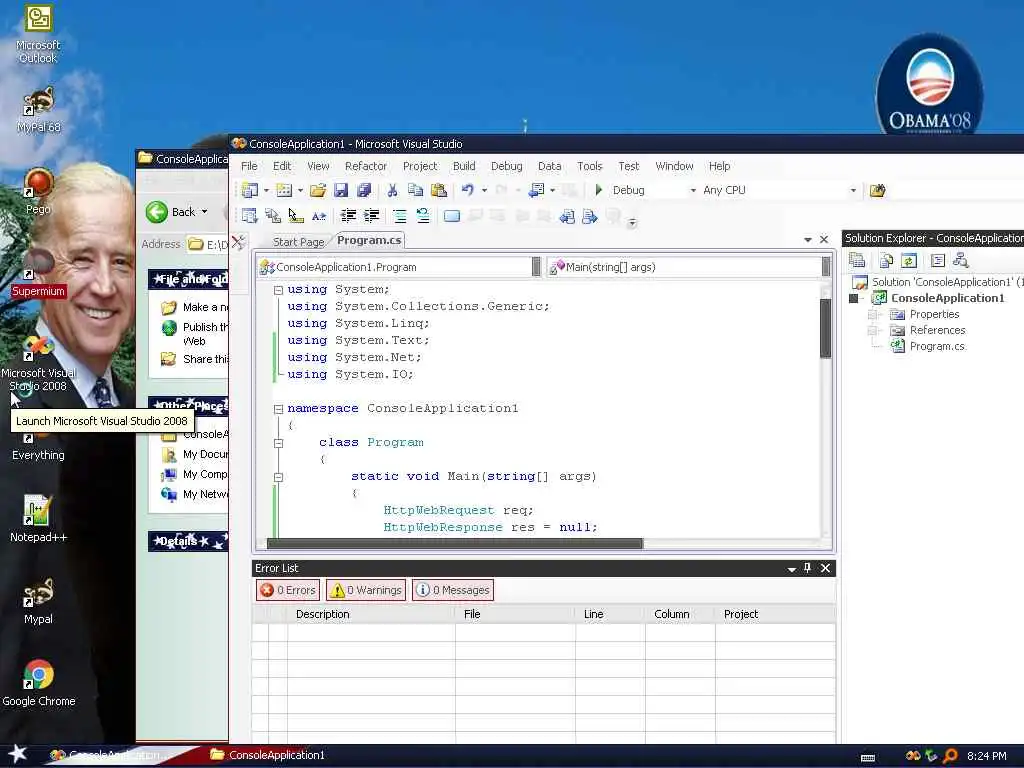The width and height of the screenshot is (1024, 768).
Task: Open the Any CPU platform dropdown
Action: point(853,191)
